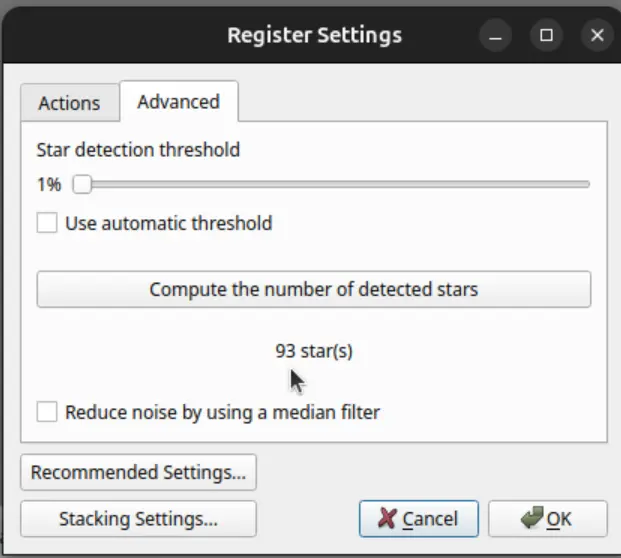Maximize the Register Settings dialog
The width and height of the screenshot is (621, 558).
pos(546,36)
